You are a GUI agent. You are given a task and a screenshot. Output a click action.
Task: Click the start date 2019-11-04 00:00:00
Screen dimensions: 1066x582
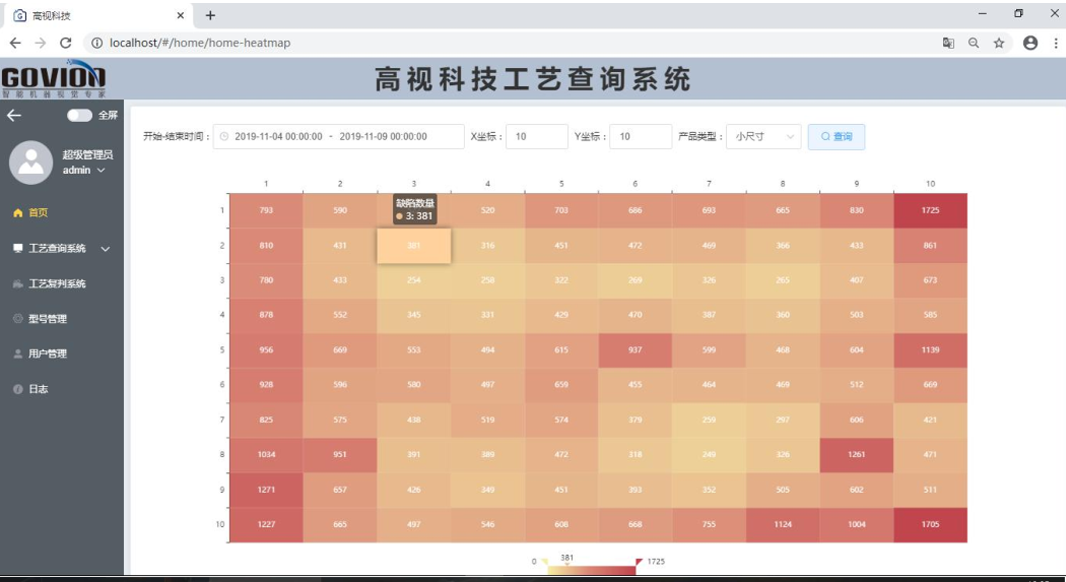(x=279, y=137)
